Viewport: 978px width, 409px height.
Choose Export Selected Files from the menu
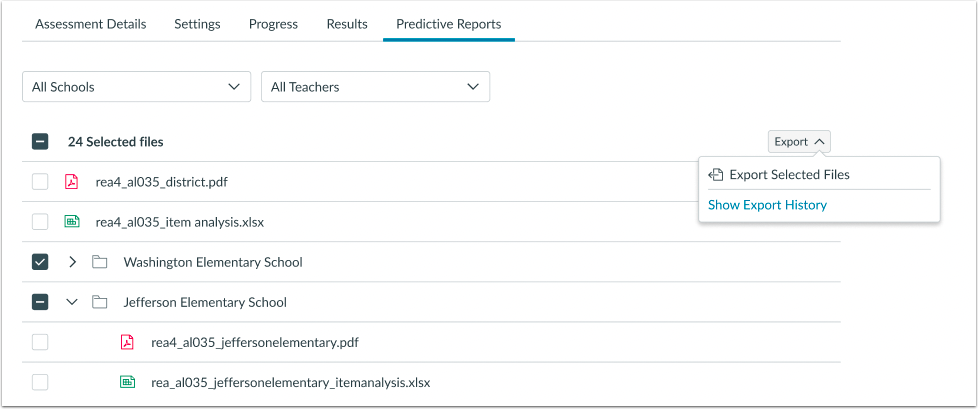[x=789, y=175]
